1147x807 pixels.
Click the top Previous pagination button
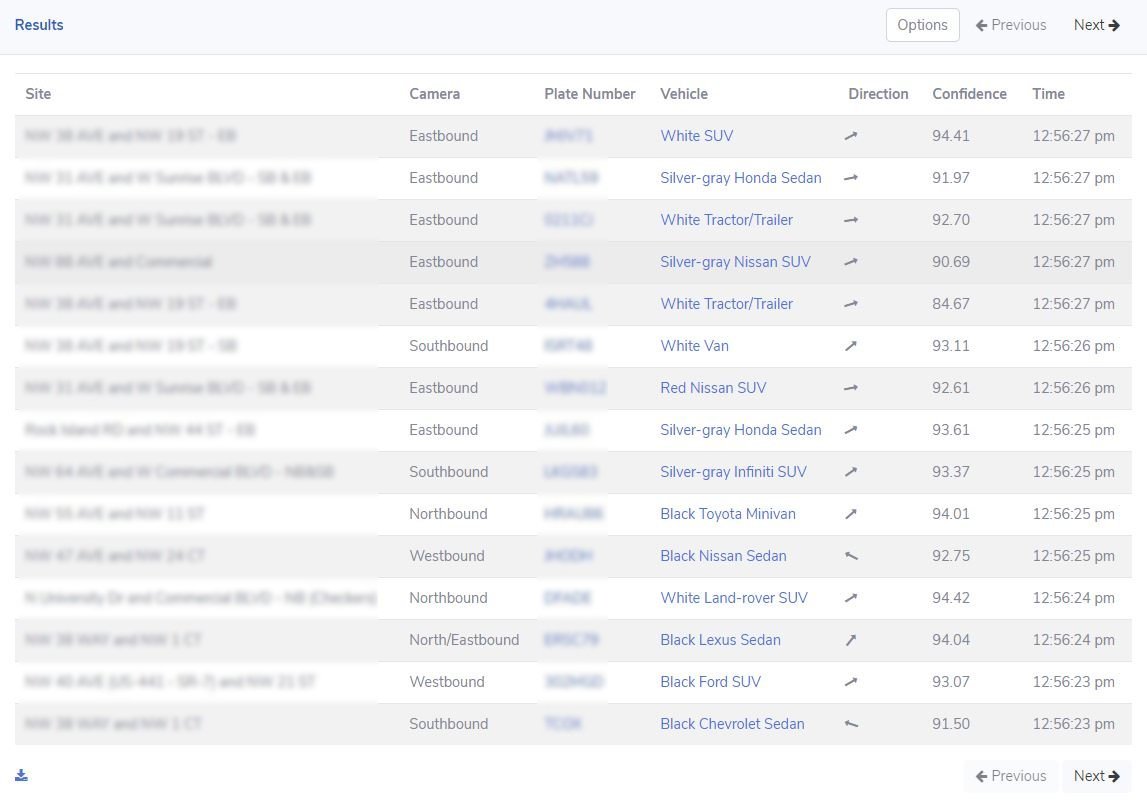pos(1011,25)
